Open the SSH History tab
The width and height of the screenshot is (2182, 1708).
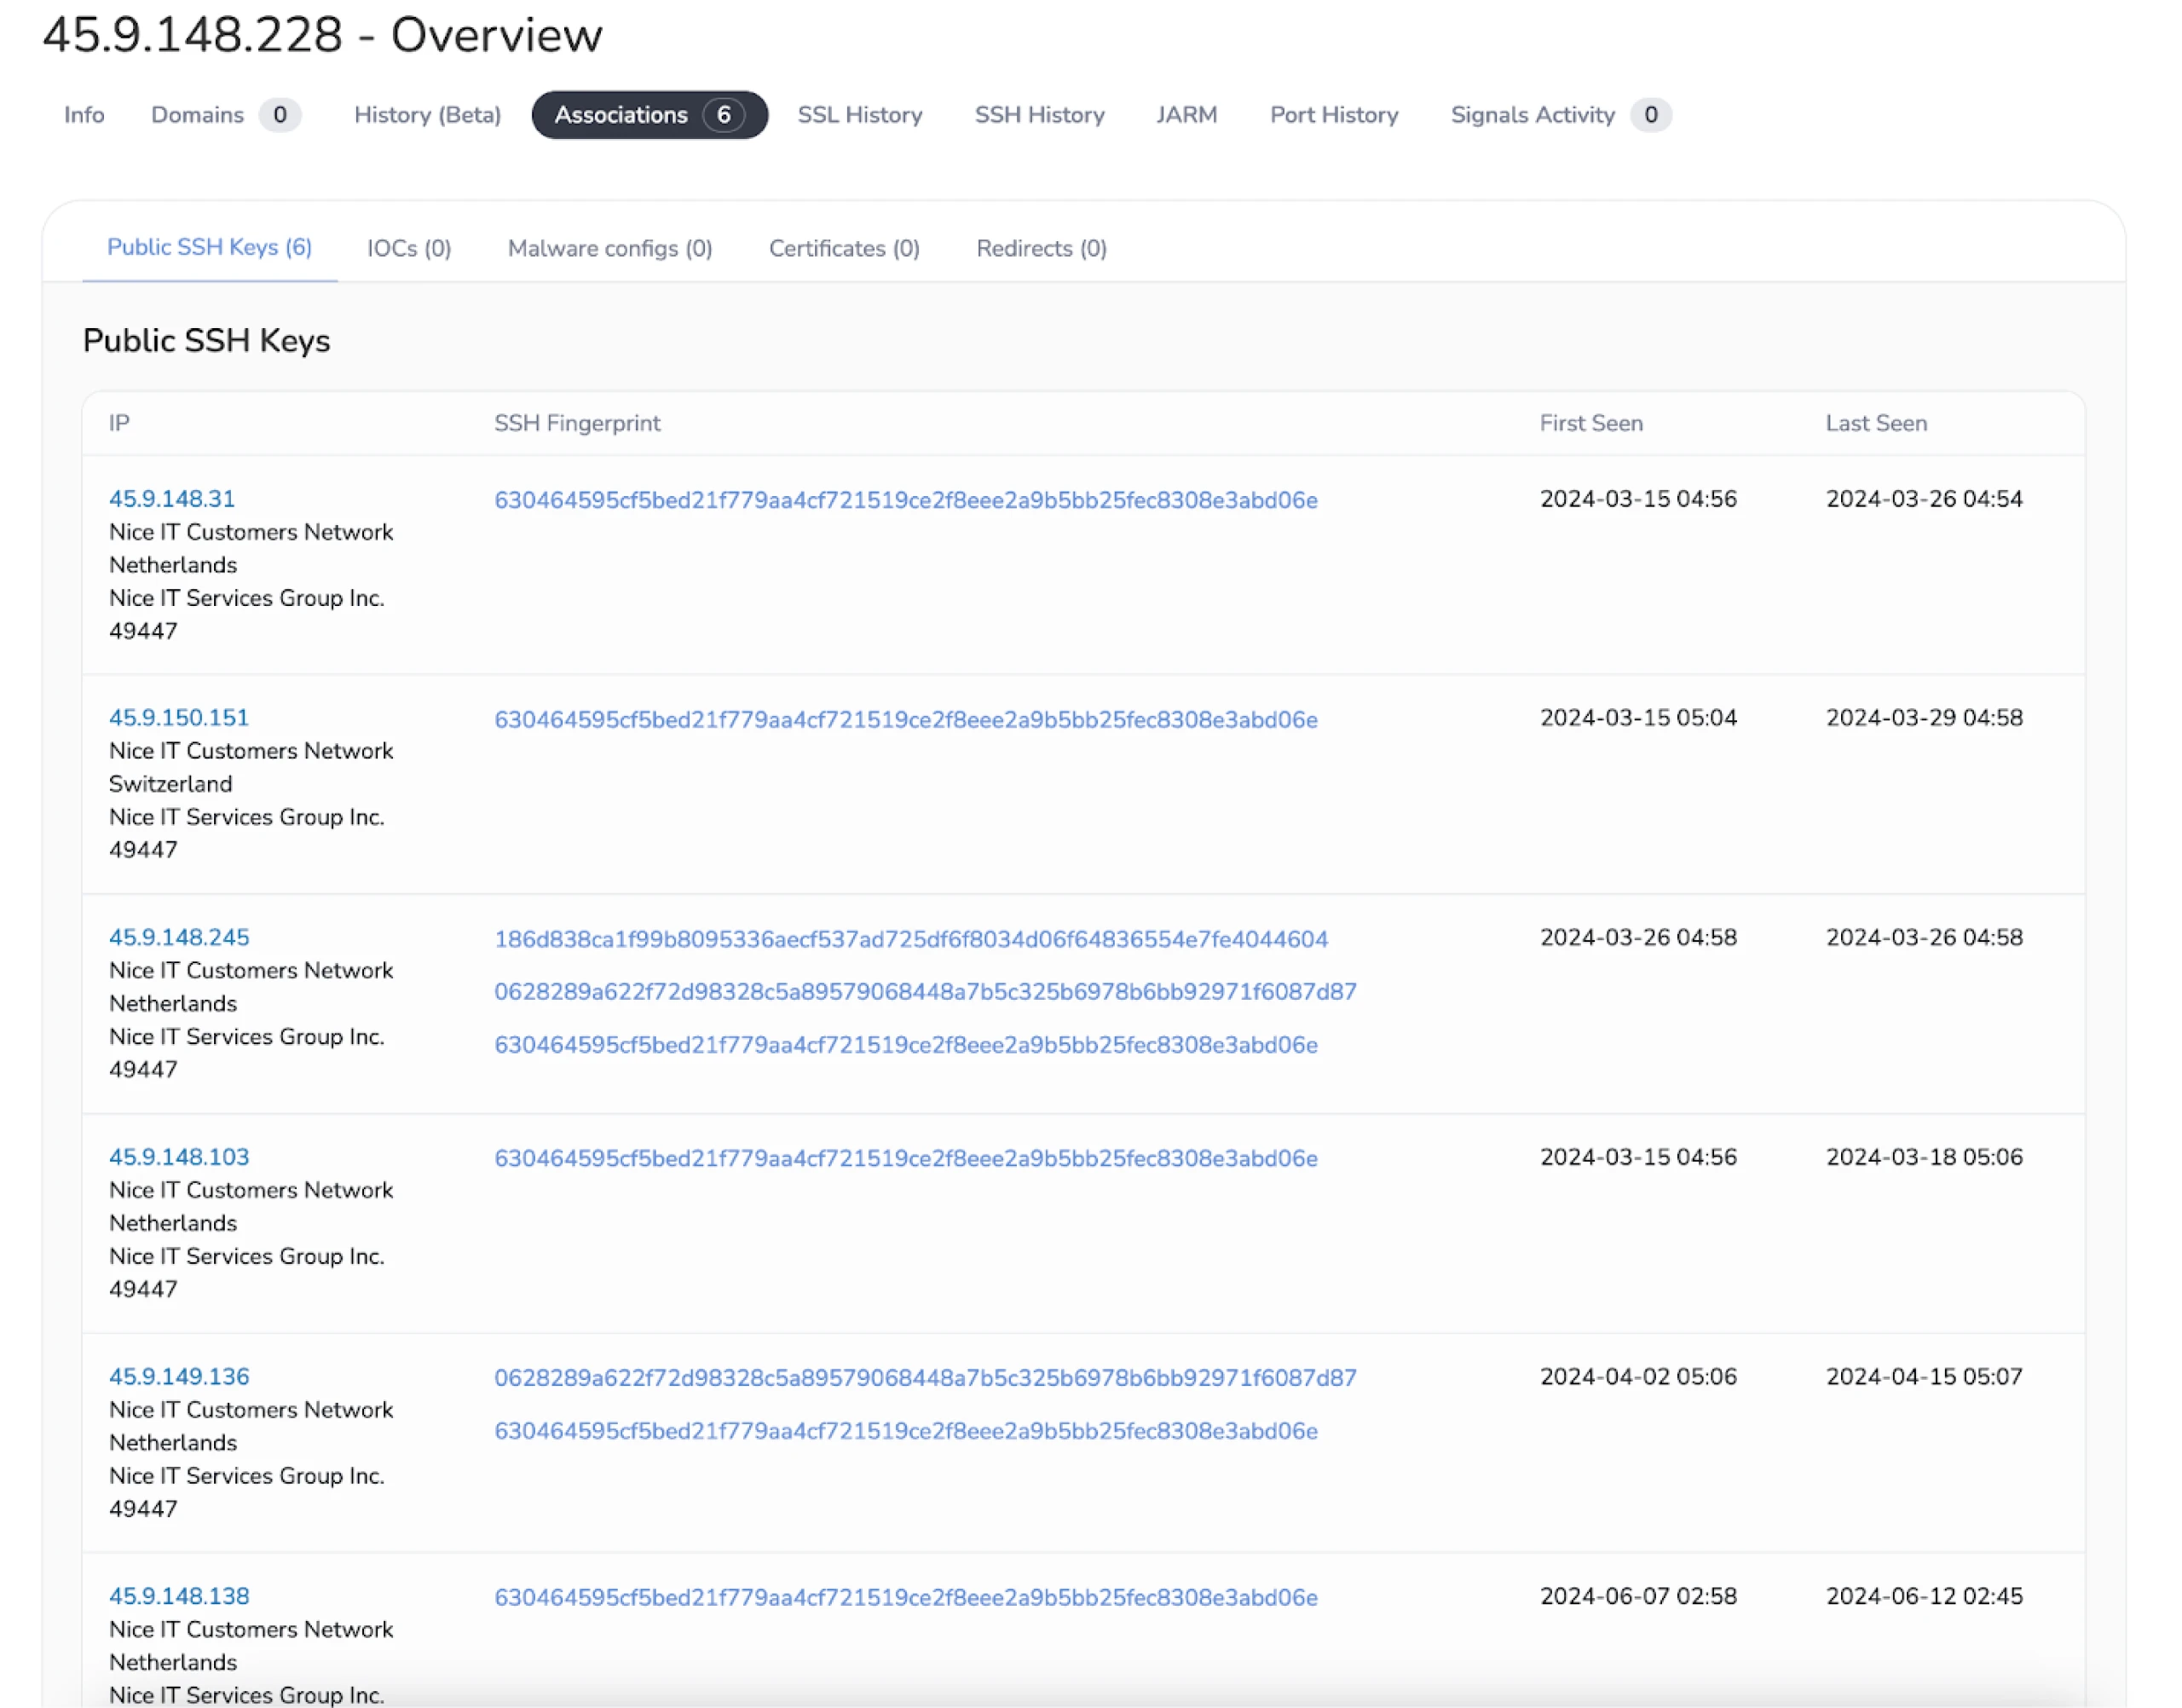[x=1040, y=115]
